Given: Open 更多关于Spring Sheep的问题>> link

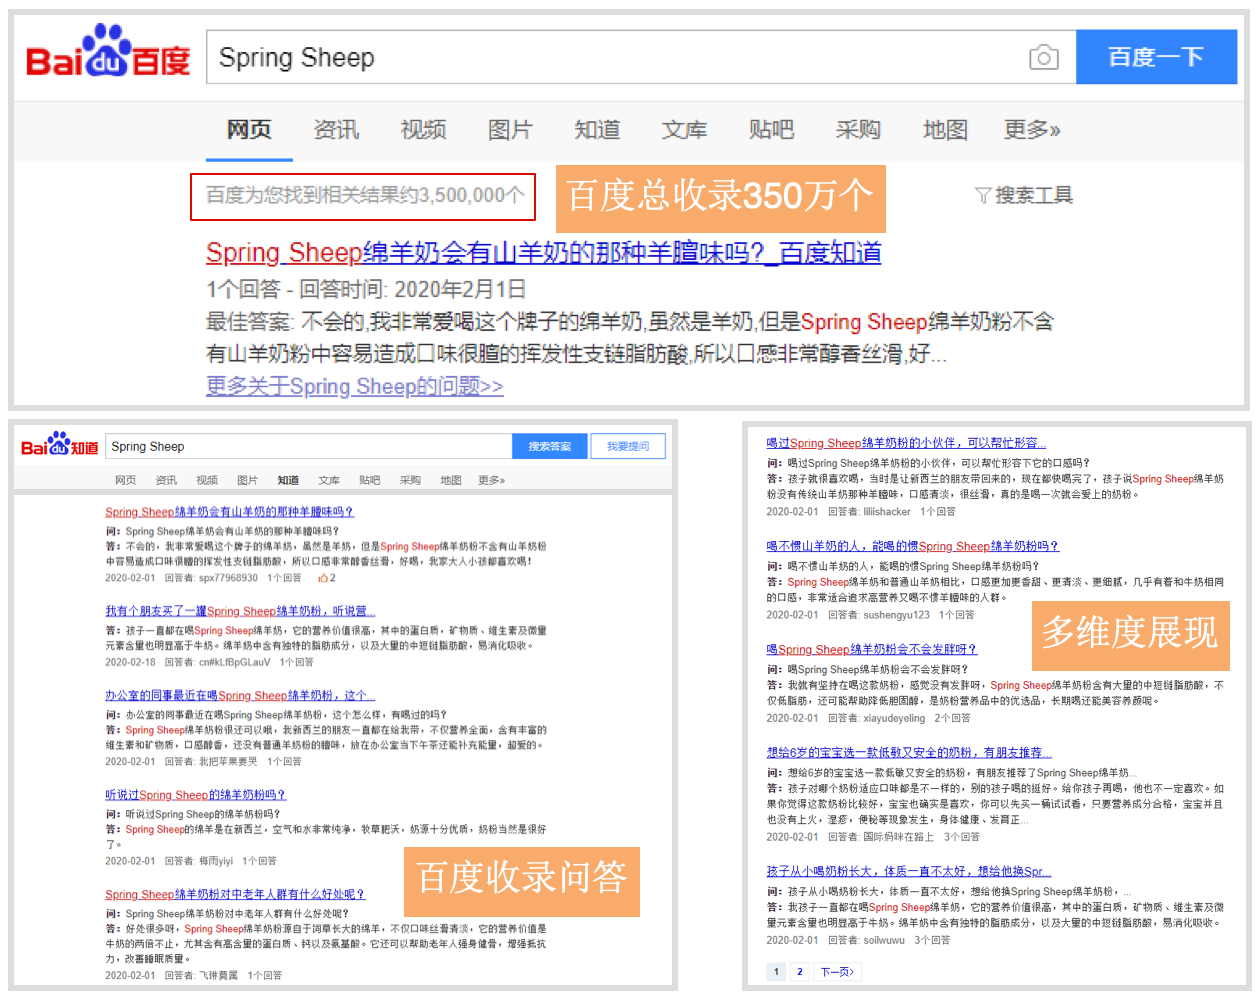Looking at the screenshot, I should (355, 386).
